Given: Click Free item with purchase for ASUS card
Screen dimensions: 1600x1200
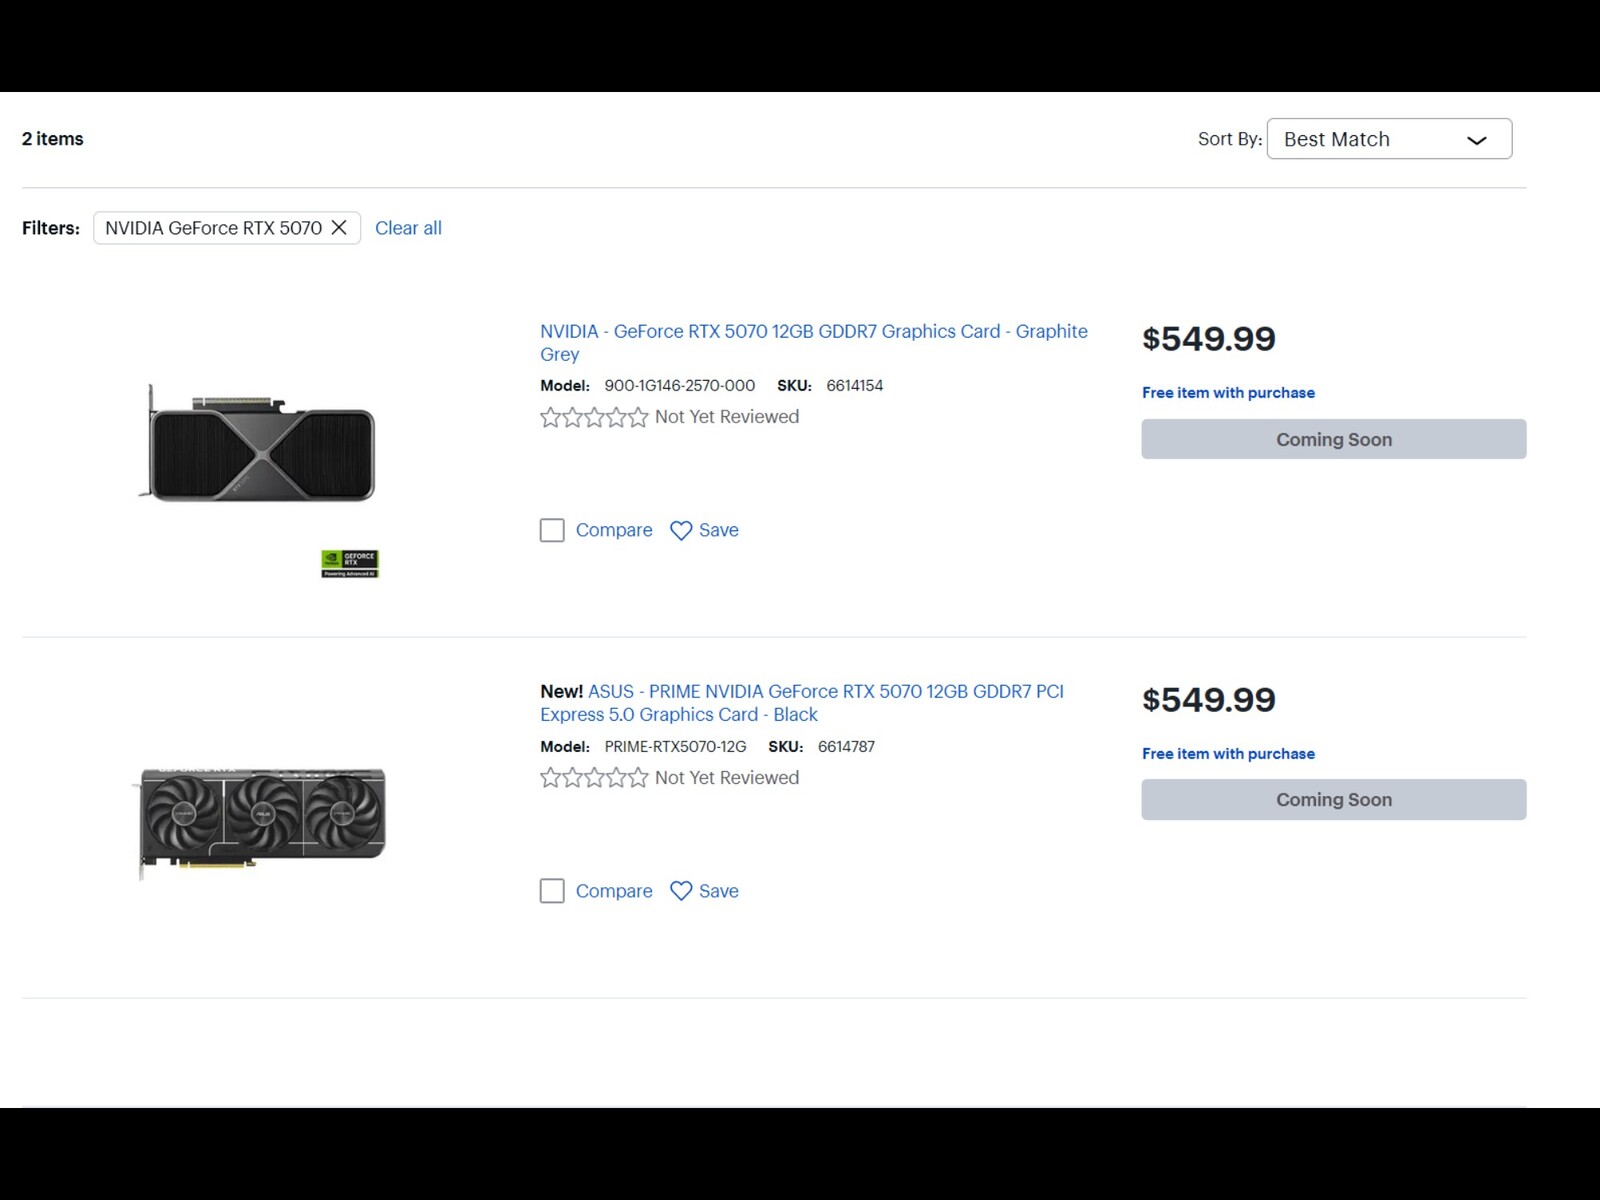Looking at the screenshot, I should 1228,754.
